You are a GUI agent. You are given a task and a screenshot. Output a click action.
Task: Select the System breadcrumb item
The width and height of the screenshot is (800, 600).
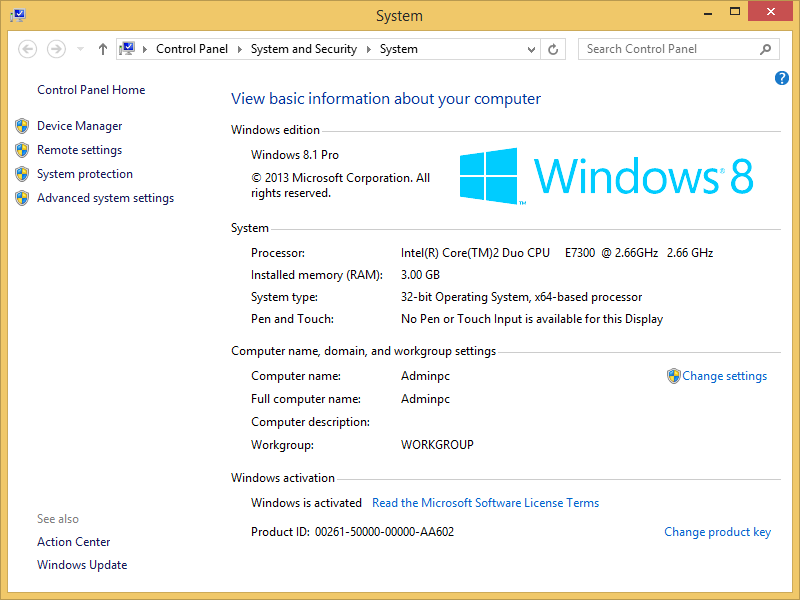[398, 49]
